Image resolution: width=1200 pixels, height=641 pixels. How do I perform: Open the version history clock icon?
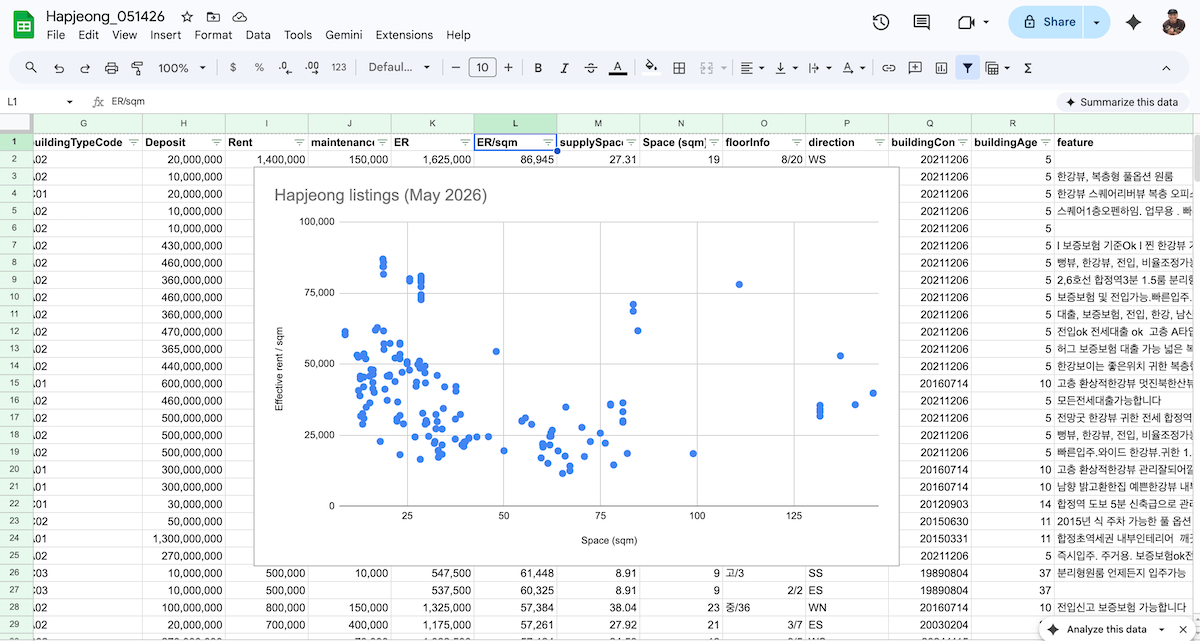(x=881, y=22)
